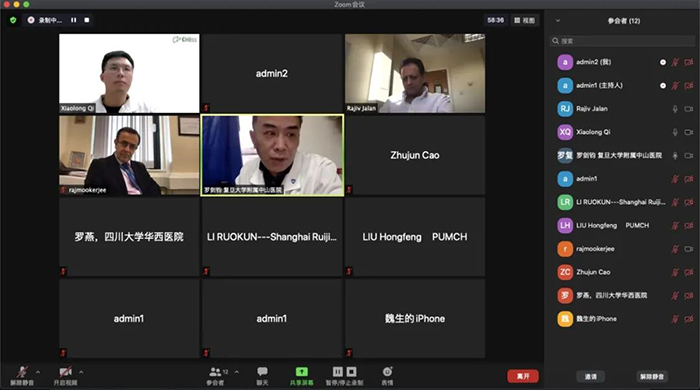This screenshot has width=700, height=390.
Task: Click the red leave meeting button
Action: coord(523,376)
